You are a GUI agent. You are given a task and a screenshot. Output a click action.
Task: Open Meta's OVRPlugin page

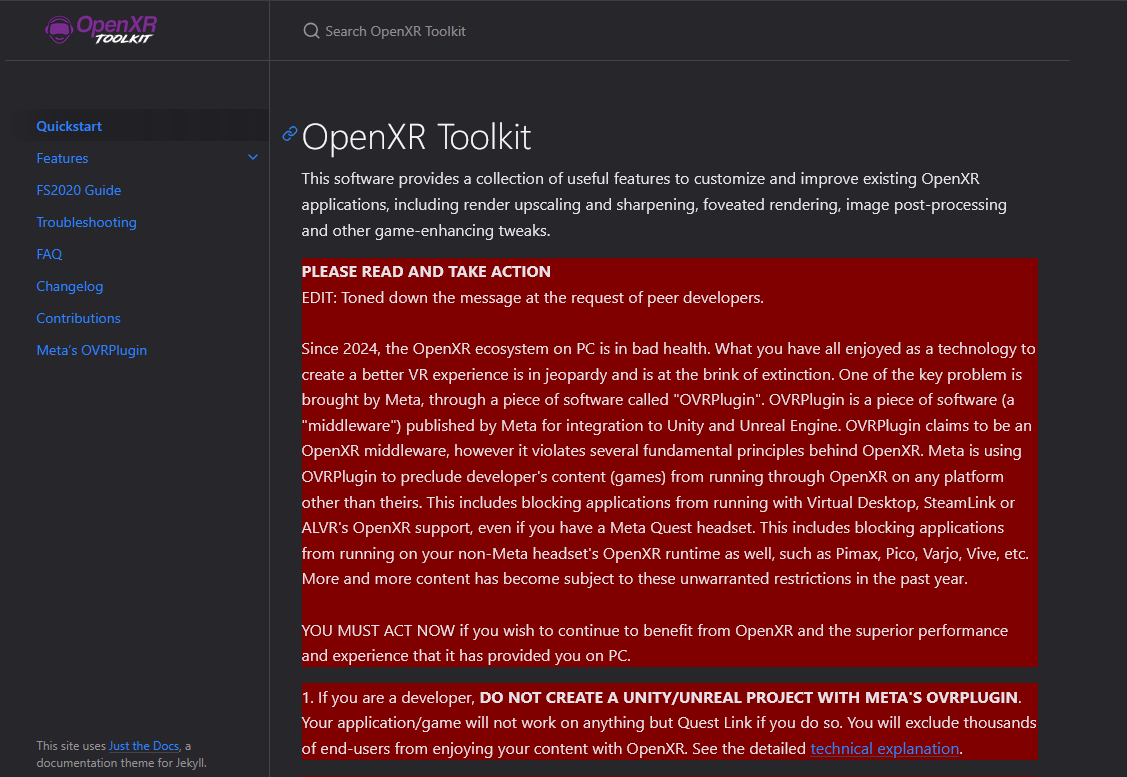pos(91,350)
